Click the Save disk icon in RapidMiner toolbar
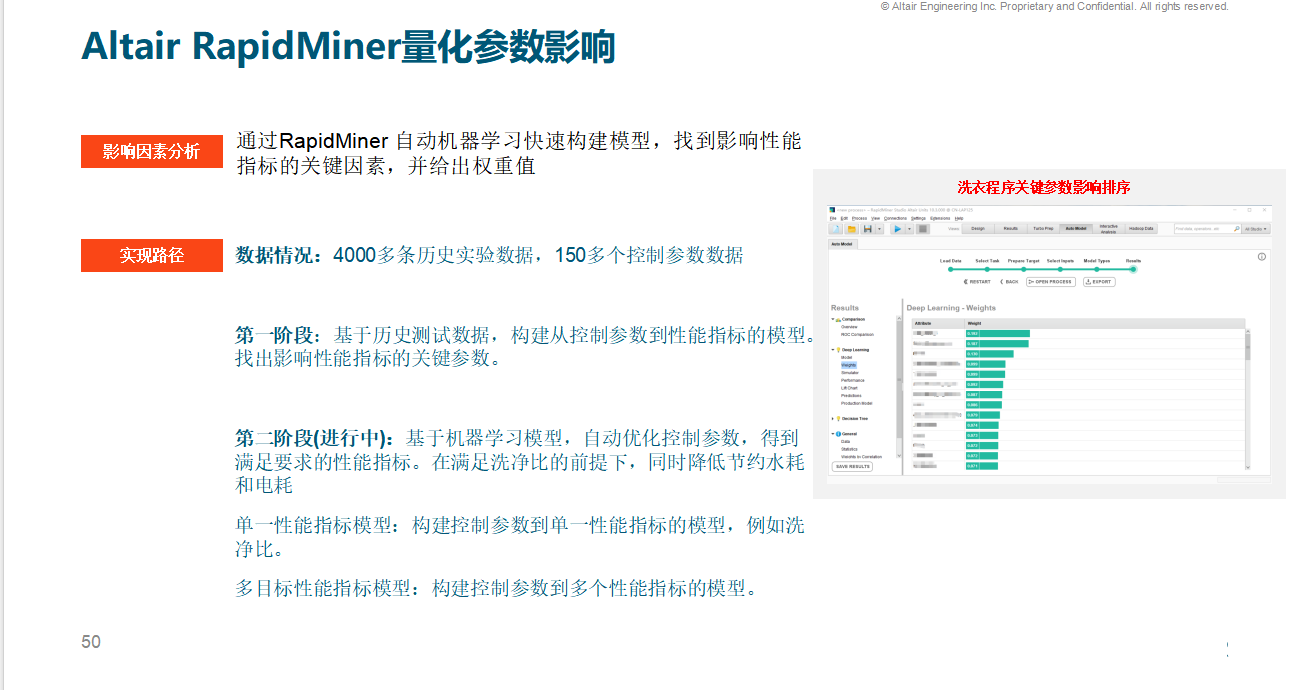 pos(868,229)
